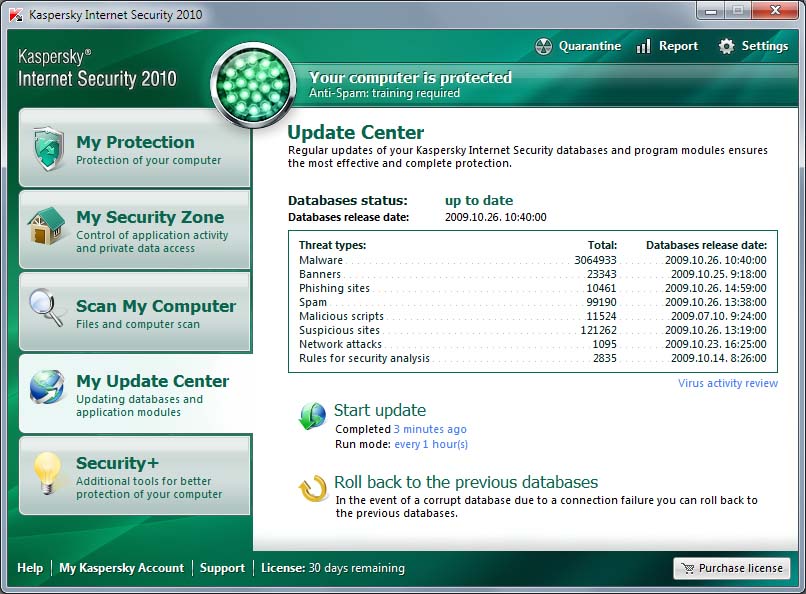The image size is (806, 594).
Task: Click the Network attacks row
Action: tap(533, 344)
